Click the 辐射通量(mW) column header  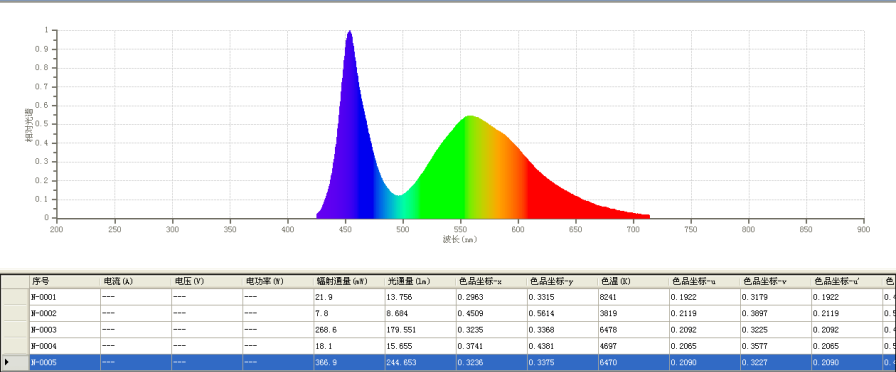[x=349, y=281]
